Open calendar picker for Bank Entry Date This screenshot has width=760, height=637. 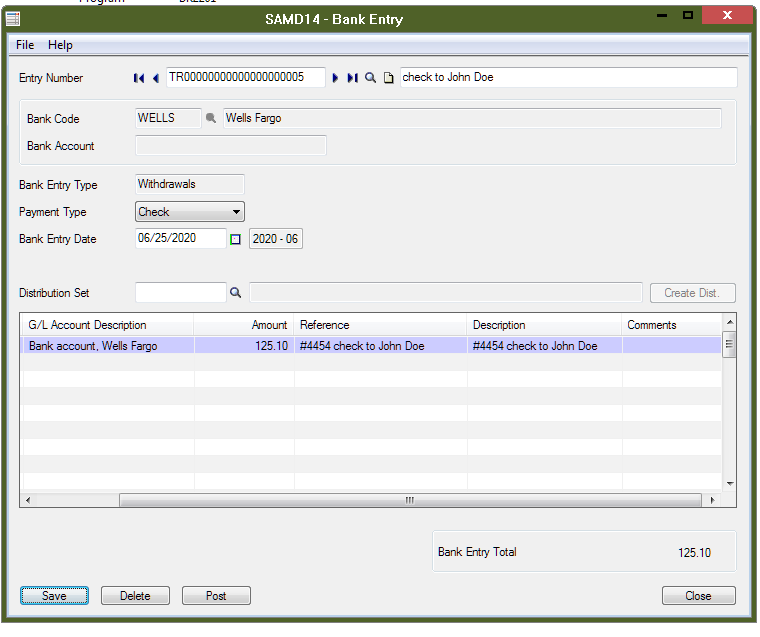point(236,239)
